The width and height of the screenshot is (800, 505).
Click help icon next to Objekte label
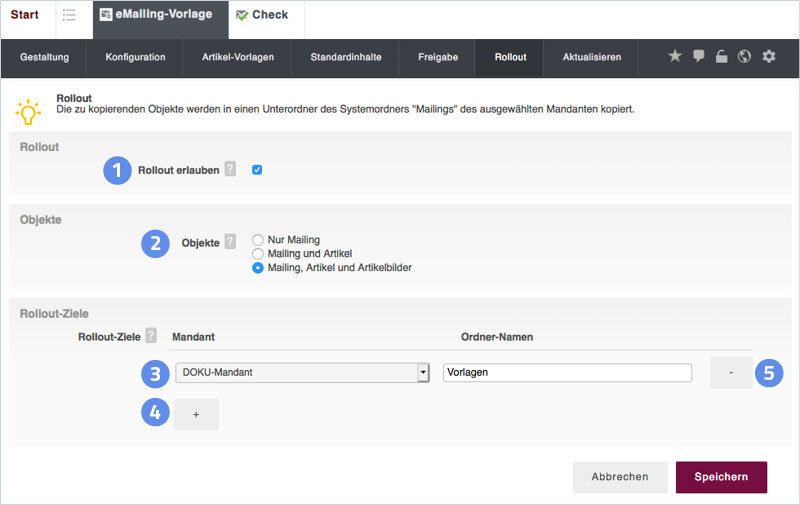pos(230,242)
